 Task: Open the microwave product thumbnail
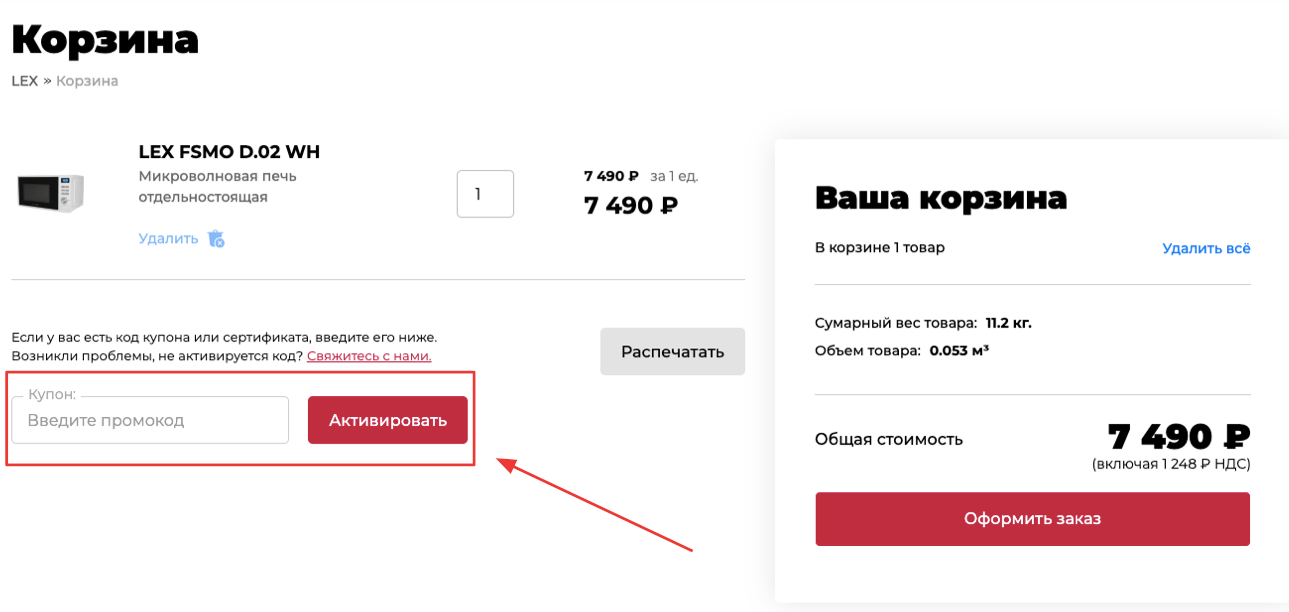coord(50,192)
